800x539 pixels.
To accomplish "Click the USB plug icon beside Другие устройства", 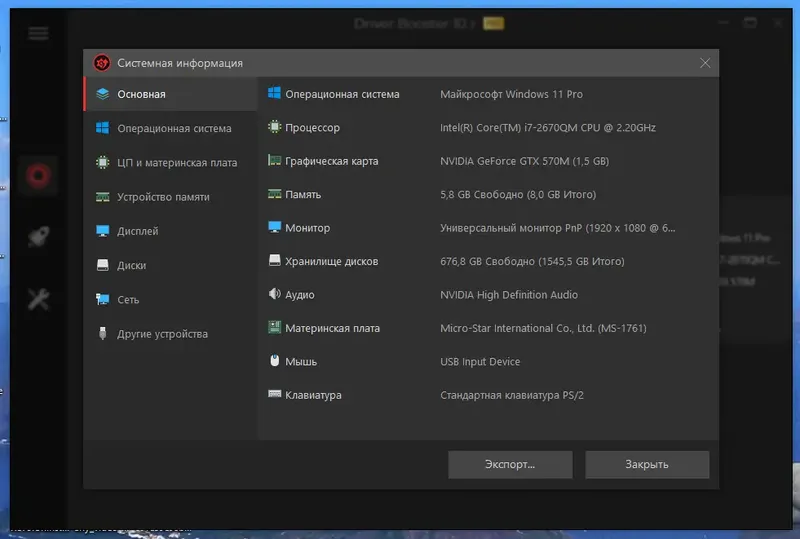I will pyautogui.click(x=103, y=333).
